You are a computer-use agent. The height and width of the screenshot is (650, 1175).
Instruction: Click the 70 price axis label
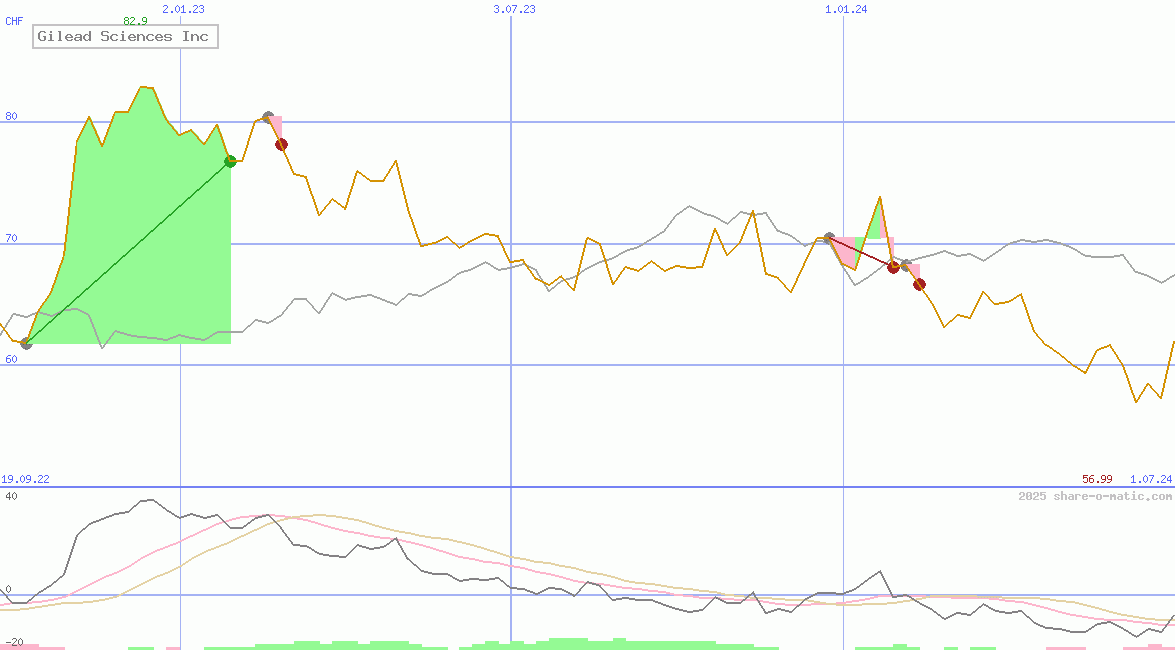[x=11, y=238]
